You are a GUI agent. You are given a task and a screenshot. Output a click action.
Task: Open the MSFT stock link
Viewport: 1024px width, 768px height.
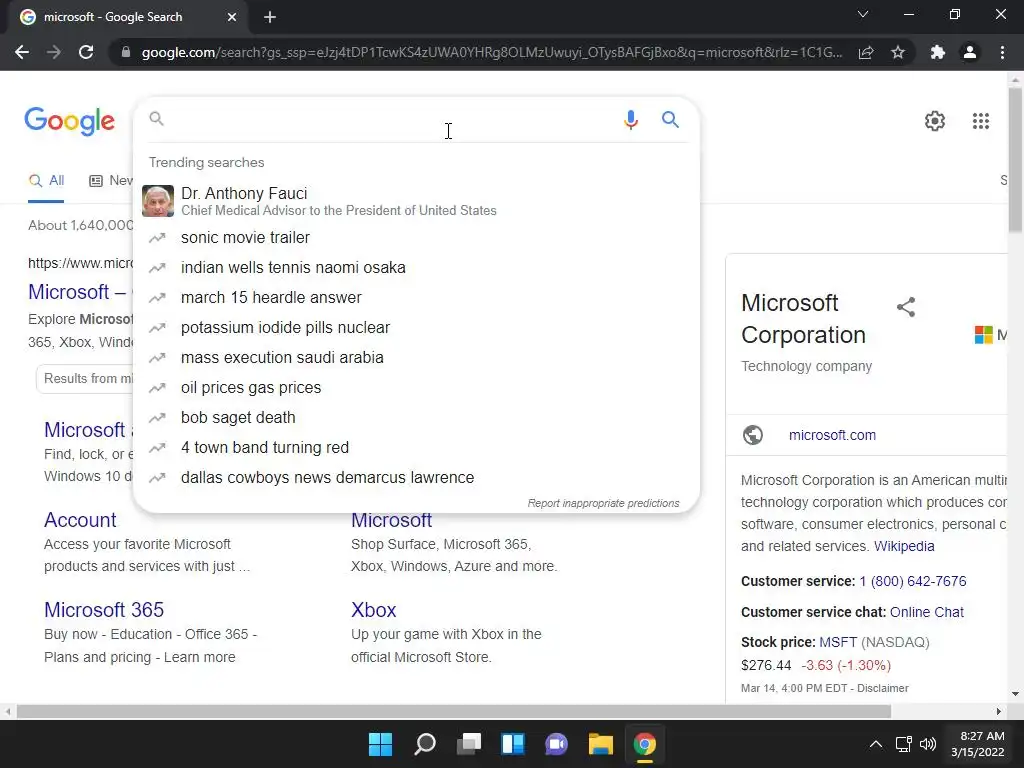838,642
